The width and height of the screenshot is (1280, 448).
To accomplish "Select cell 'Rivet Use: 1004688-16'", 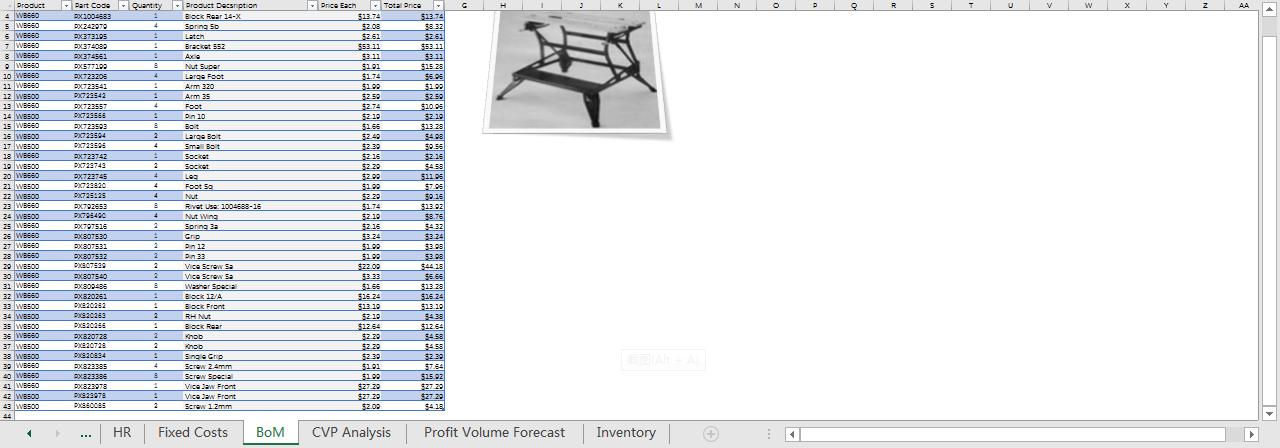I will pos(250,206).
